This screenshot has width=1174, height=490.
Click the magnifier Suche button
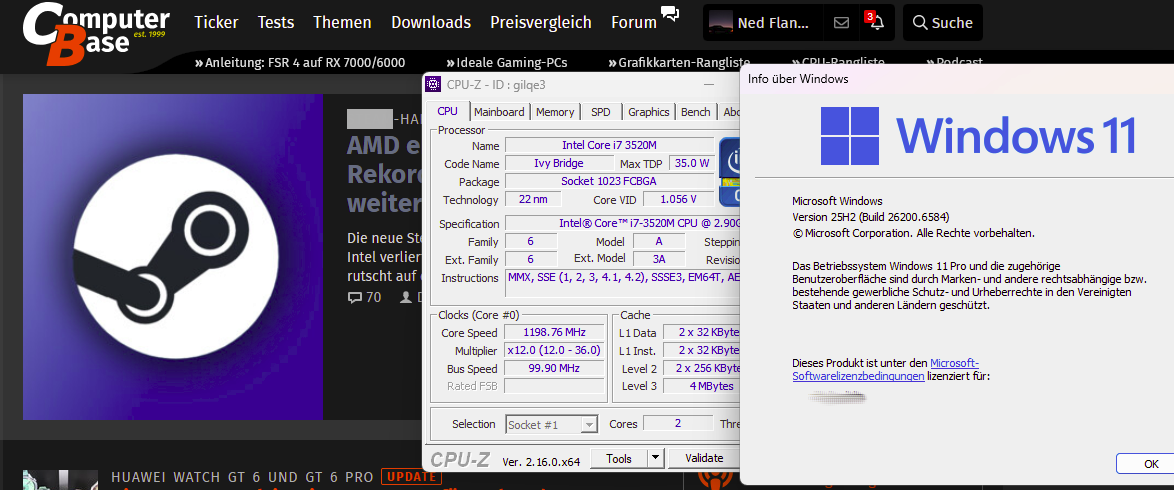942,22
